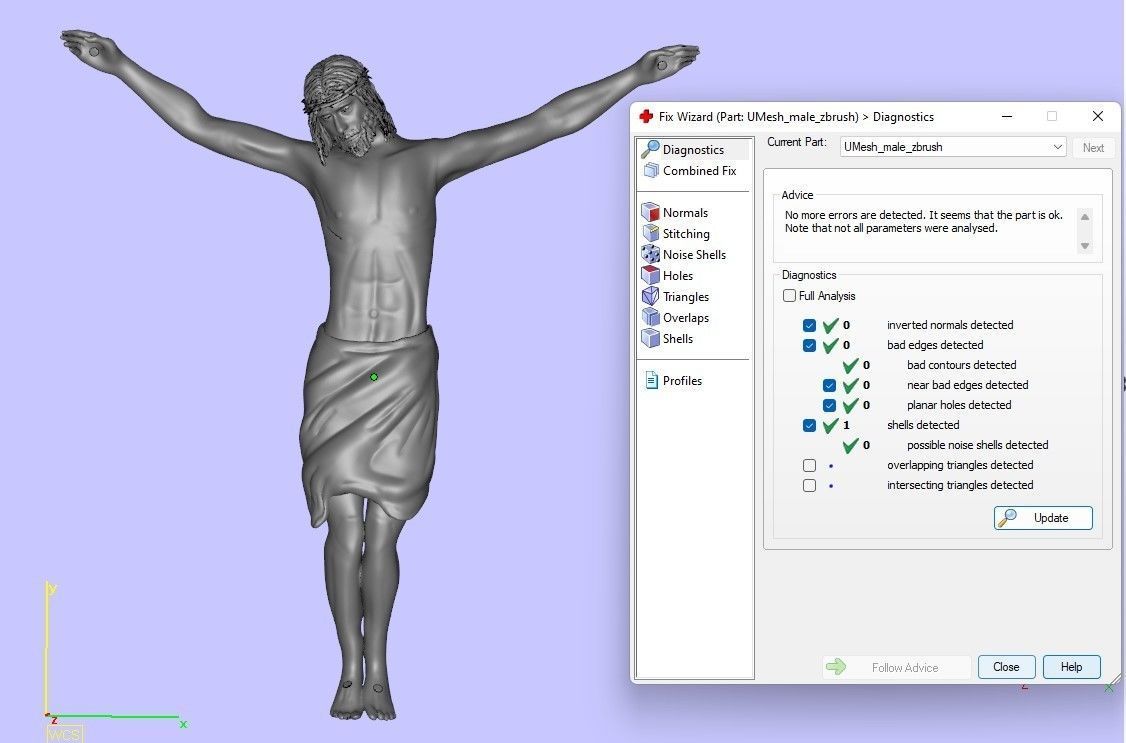Open Help for the Fix Wizard

(x=1071, y=667)
